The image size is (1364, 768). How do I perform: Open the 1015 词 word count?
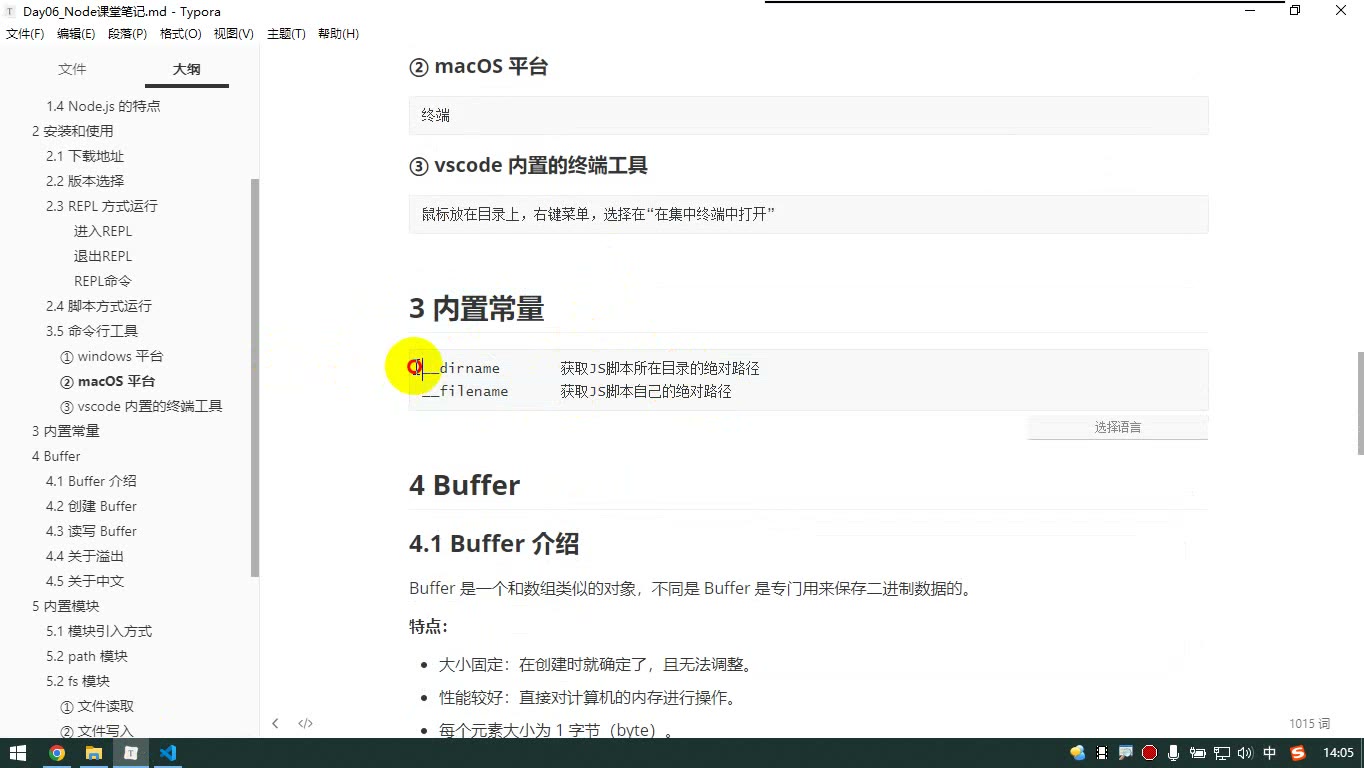point(1309,723)
